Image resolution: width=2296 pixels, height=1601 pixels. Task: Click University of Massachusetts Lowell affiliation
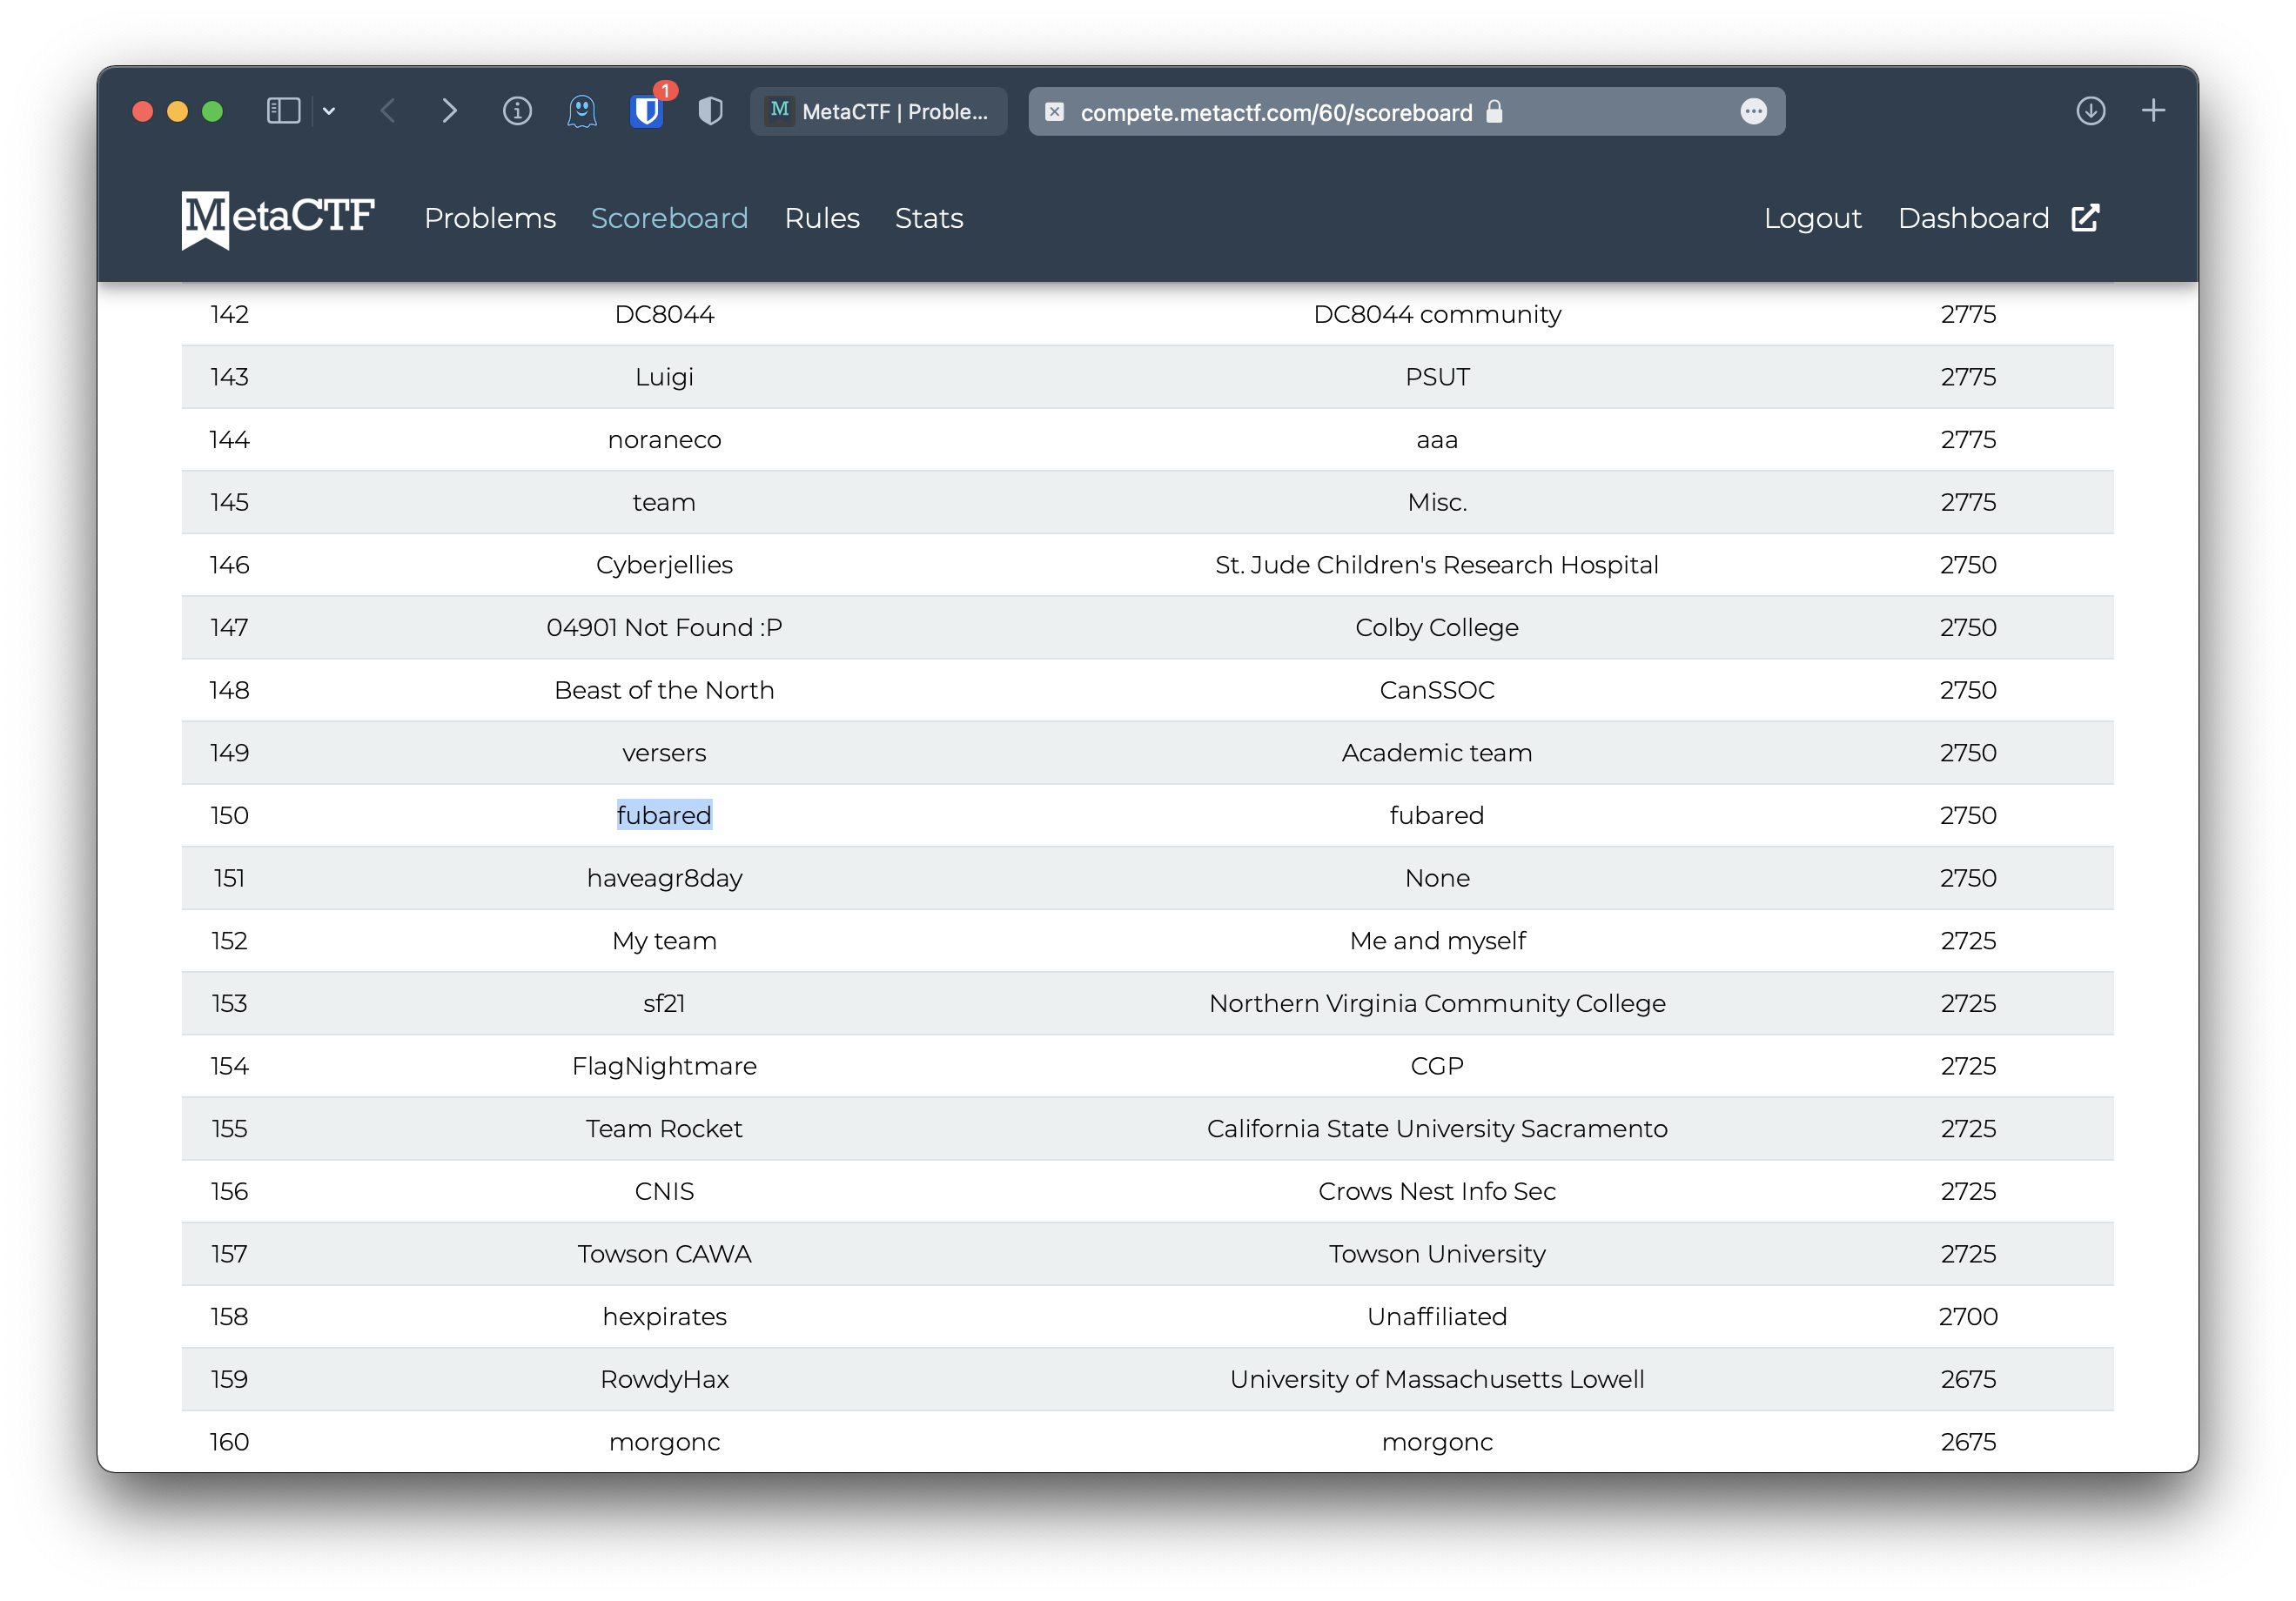tap(1436, 1379)
